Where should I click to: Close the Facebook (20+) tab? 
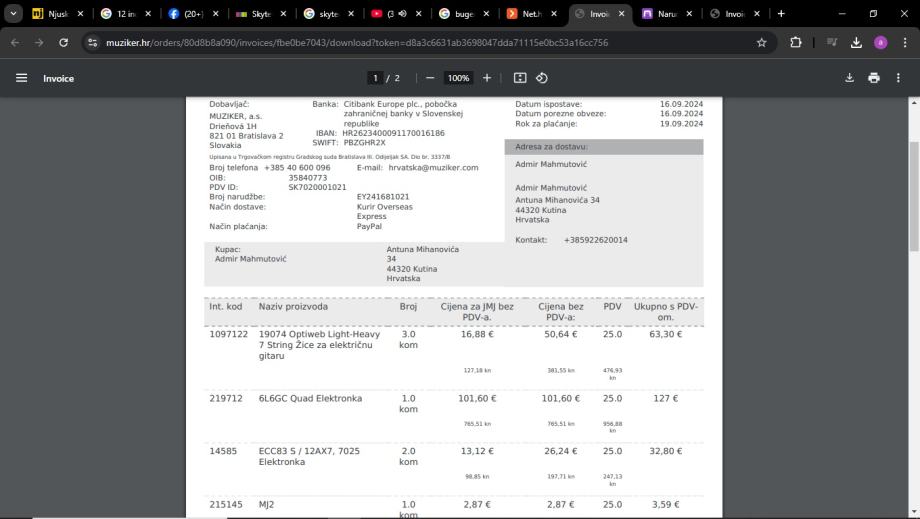click(215, 13)
